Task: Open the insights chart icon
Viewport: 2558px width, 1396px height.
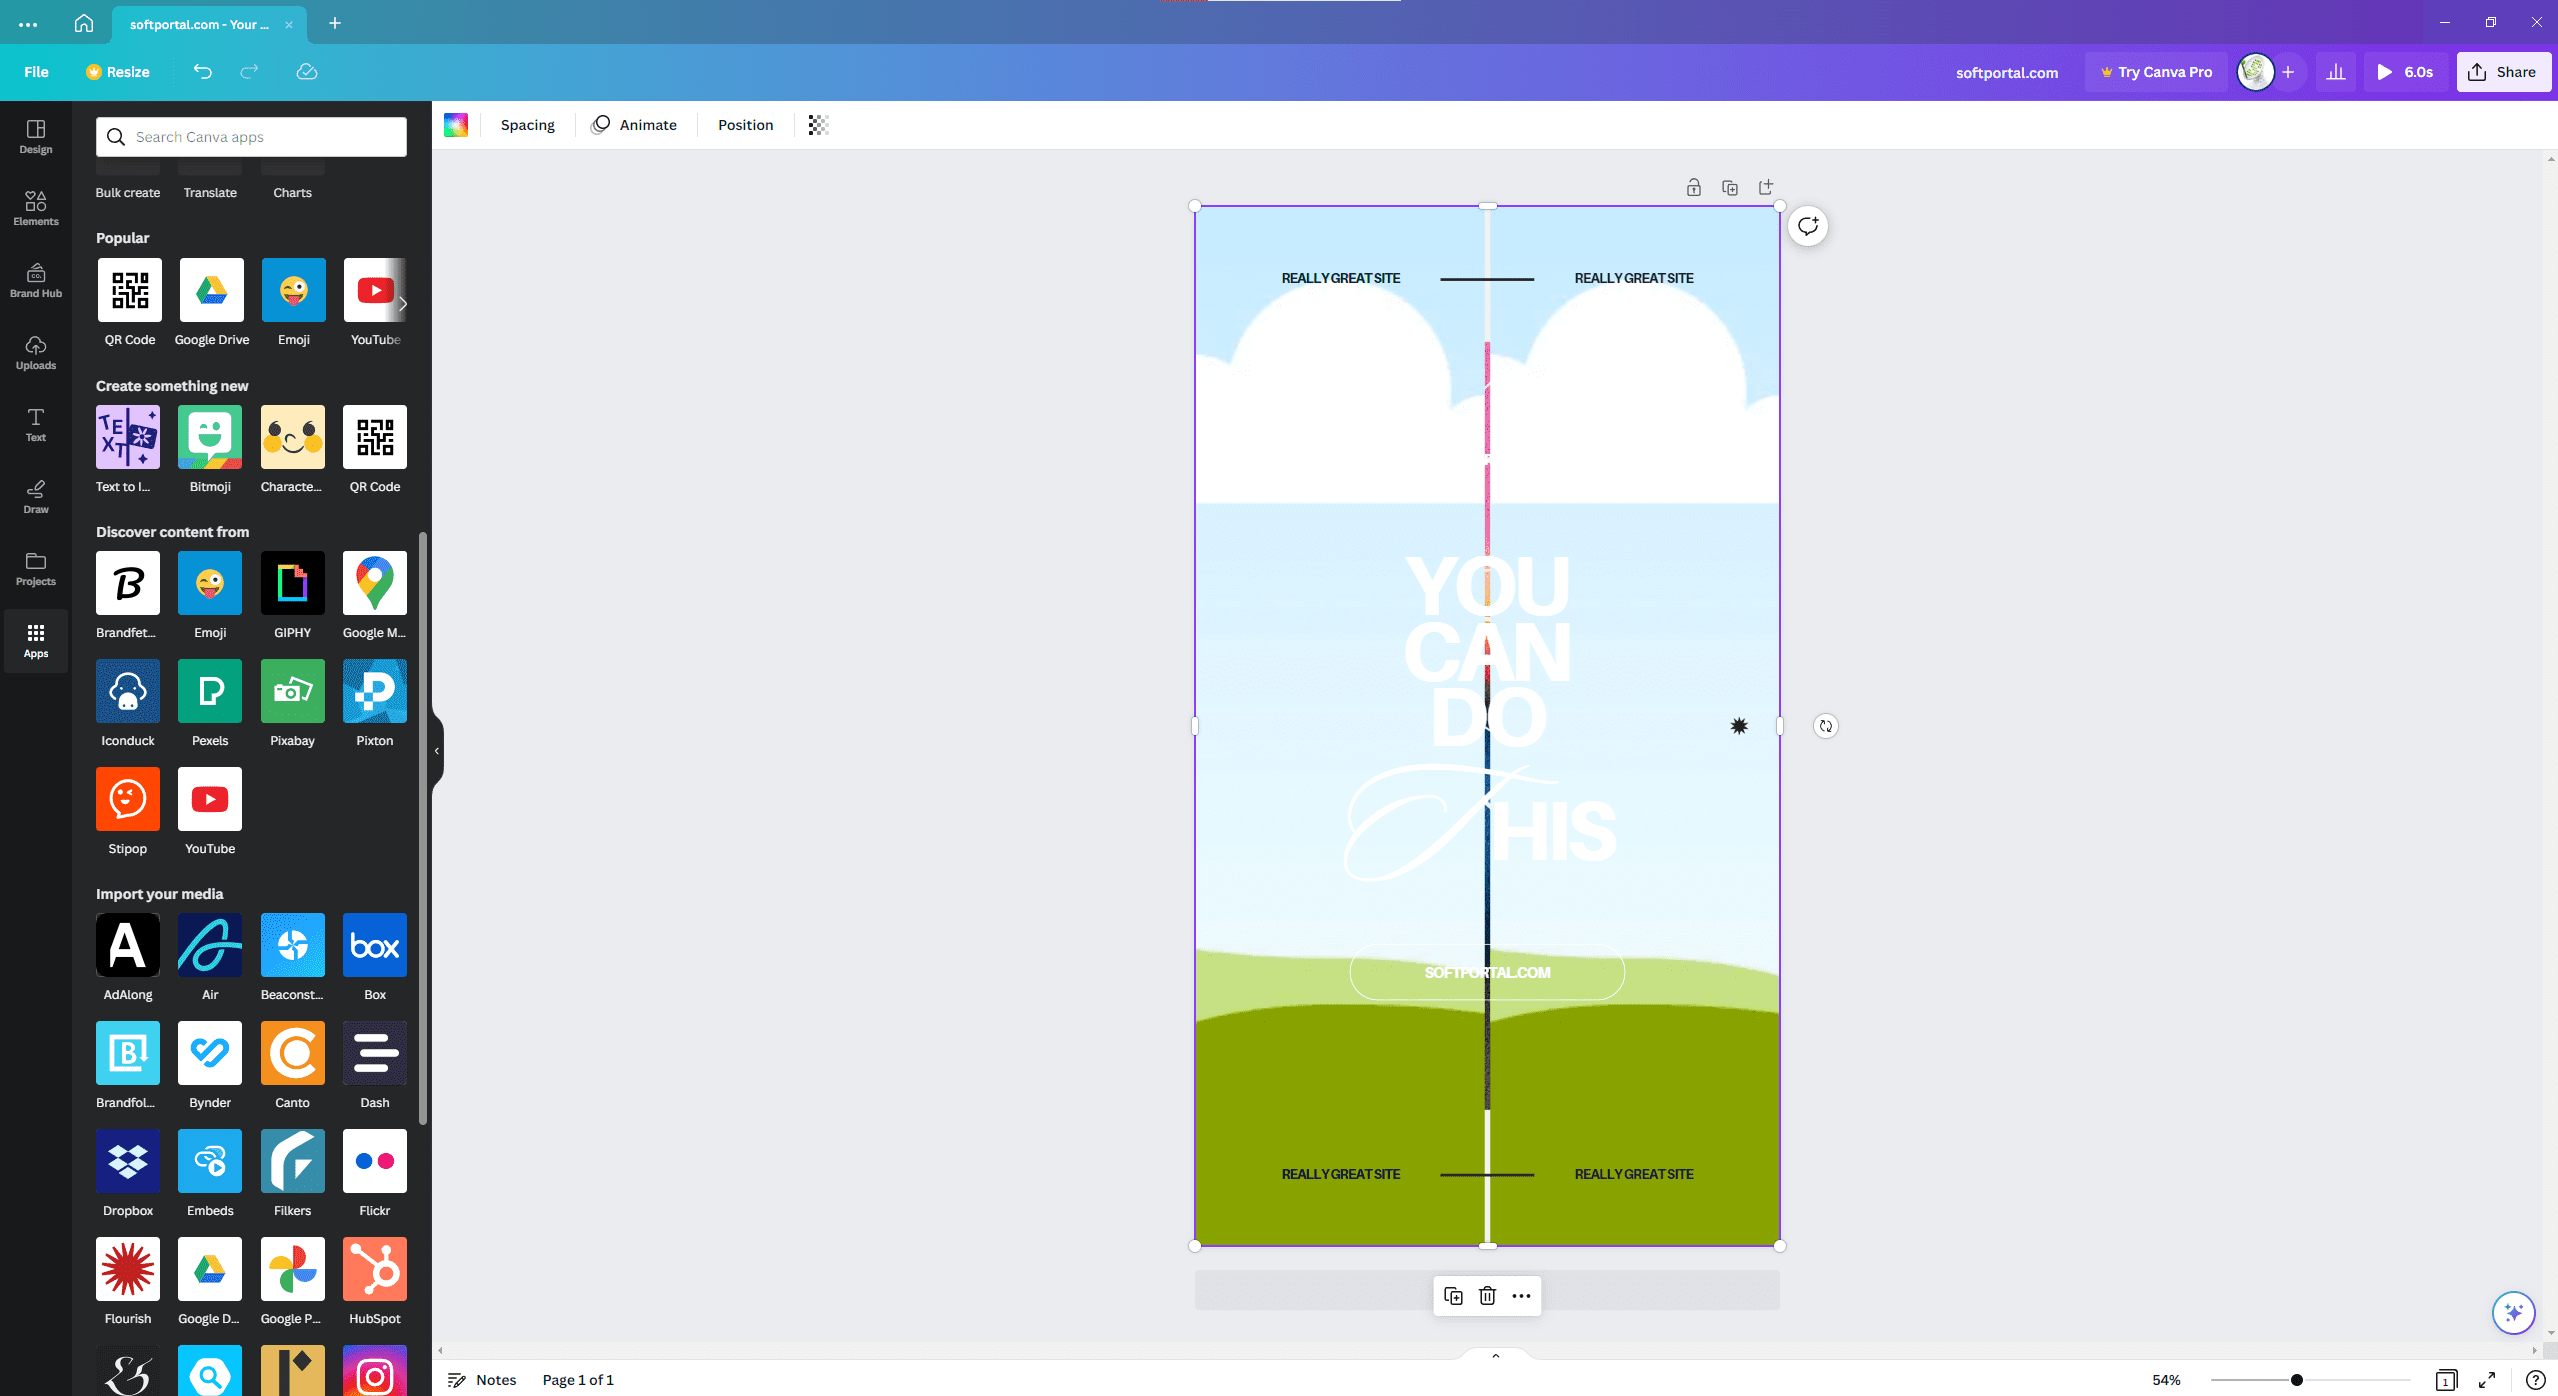Action: [x=2335, y=72]
